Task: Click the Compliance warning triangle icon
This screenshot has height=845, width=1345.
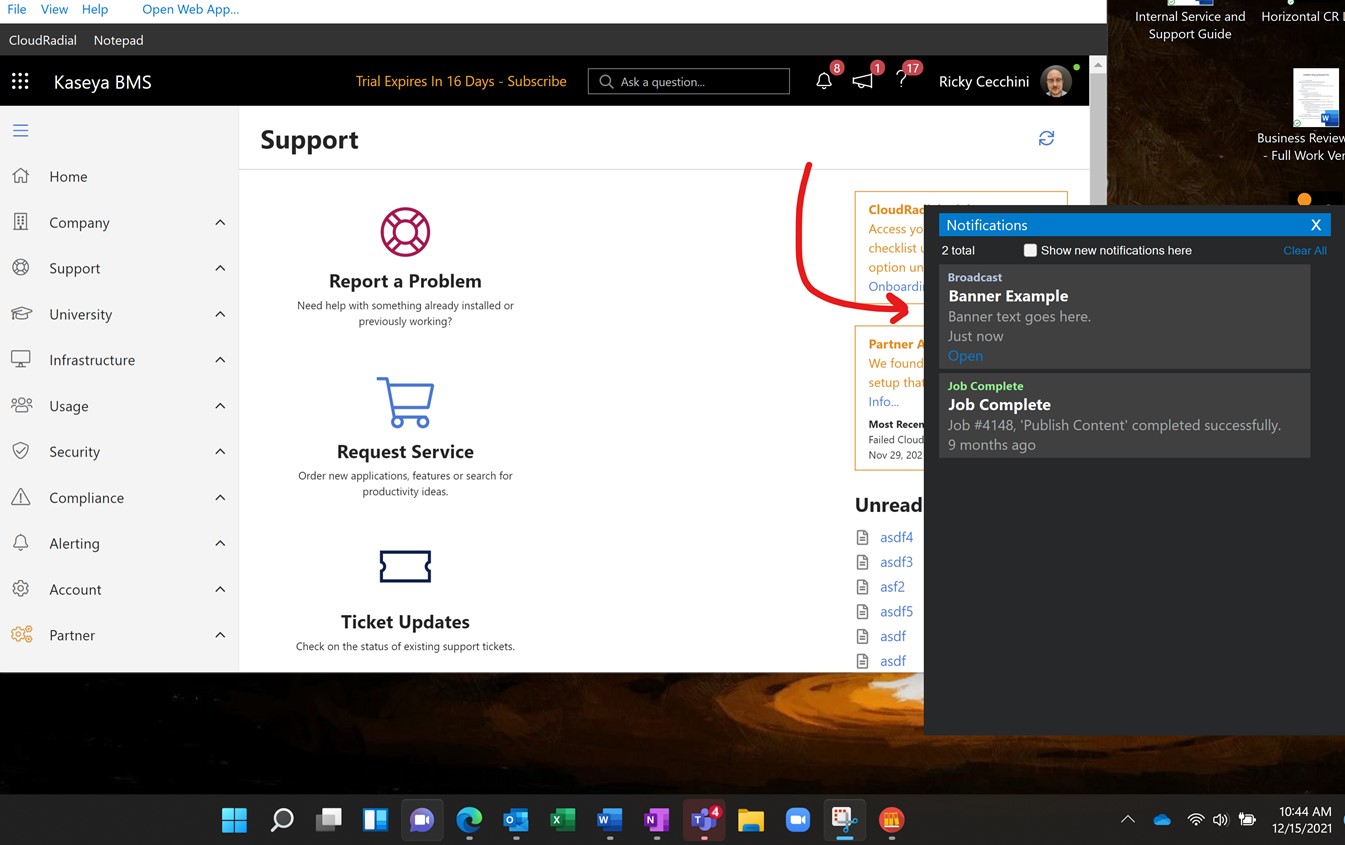Action: (20, 497)
